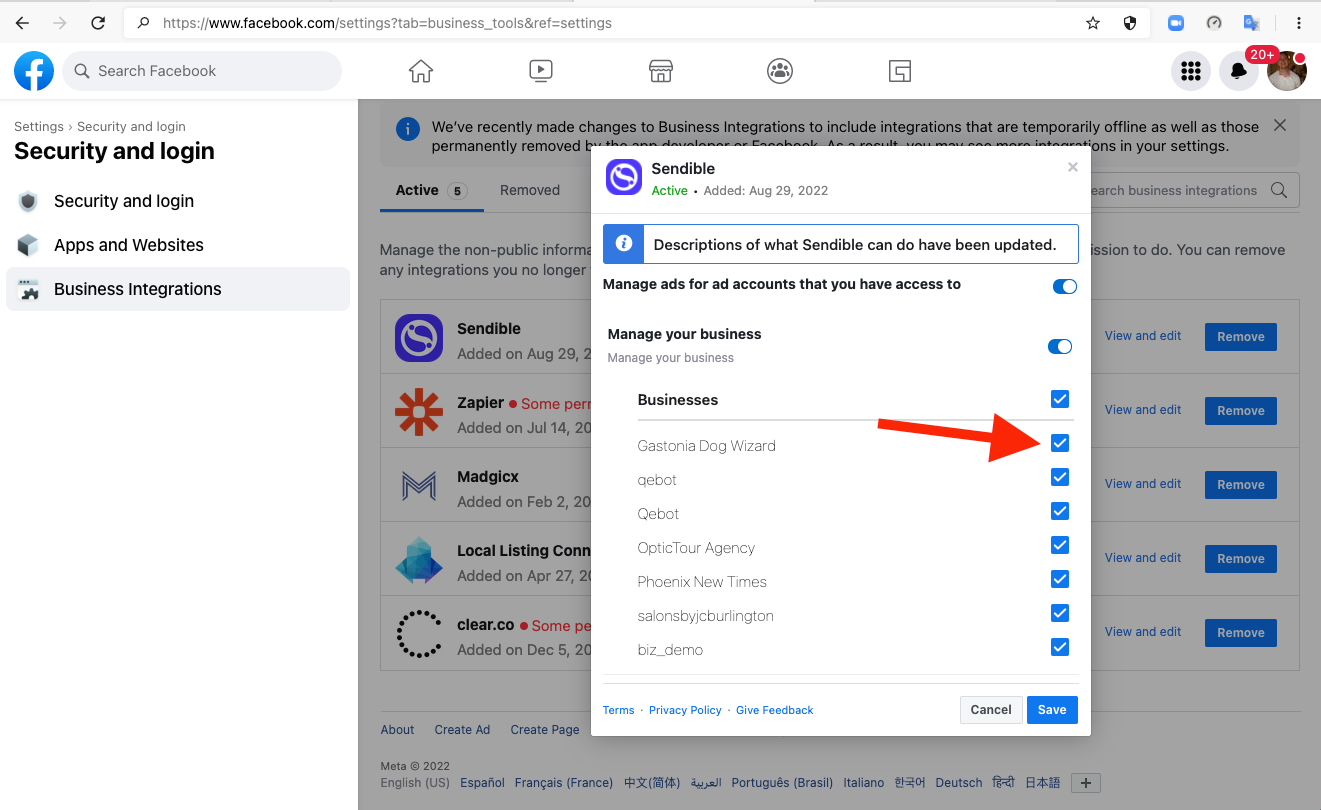Switch to the Removed tab
The image size is (1321, 810).
[530, 190]
